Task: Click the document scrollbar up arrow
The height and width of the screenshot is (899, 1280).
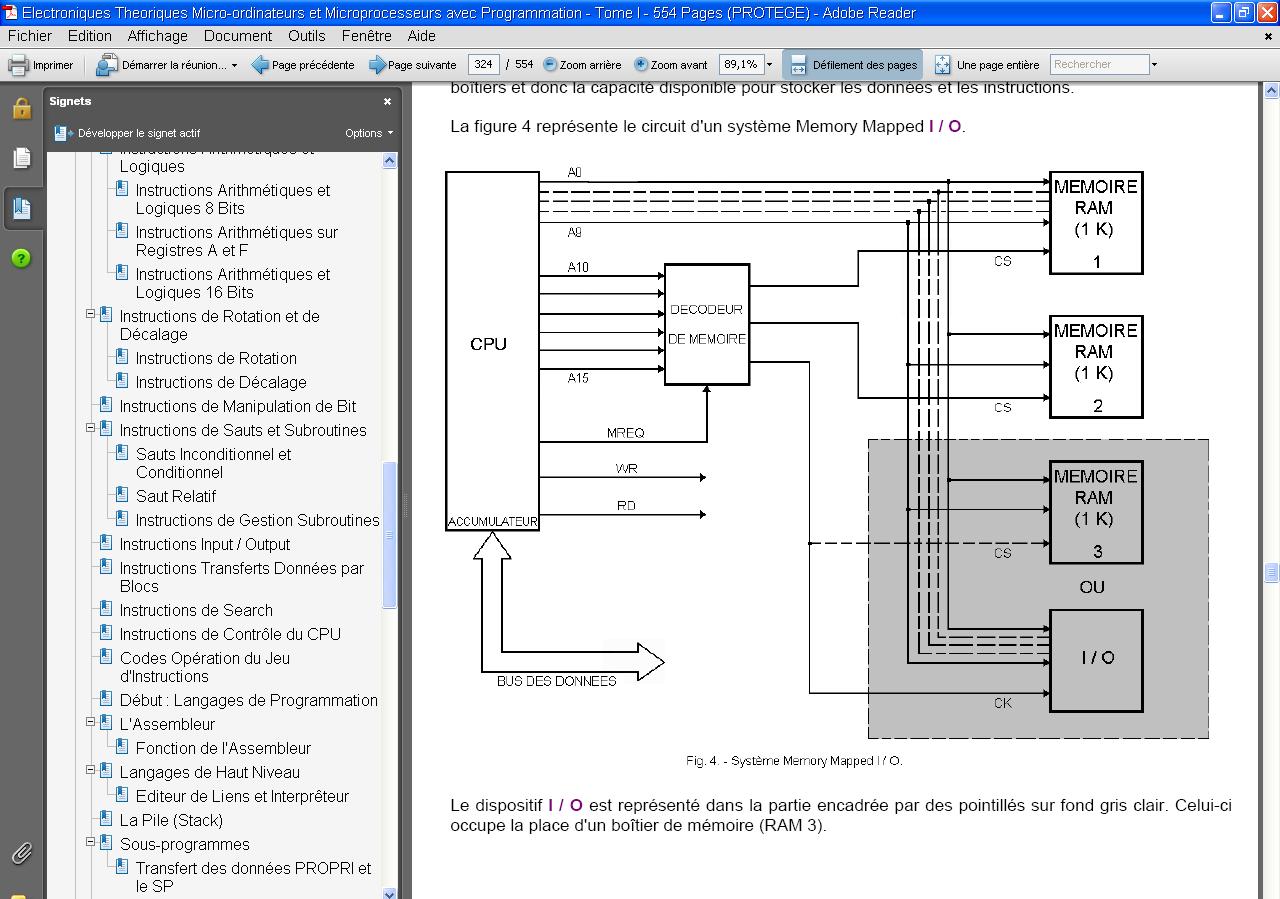Action: point(1271,91)
